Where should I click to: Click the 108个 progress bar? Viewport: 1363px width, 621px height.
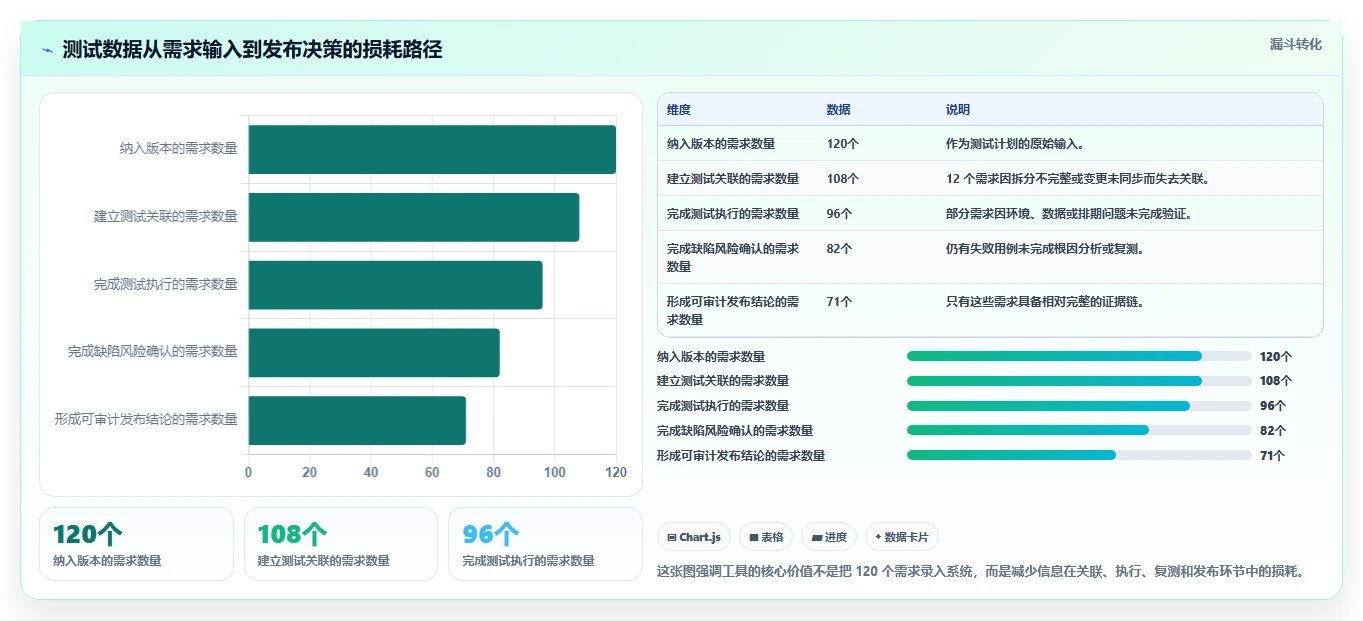(x=1079, y=381)
